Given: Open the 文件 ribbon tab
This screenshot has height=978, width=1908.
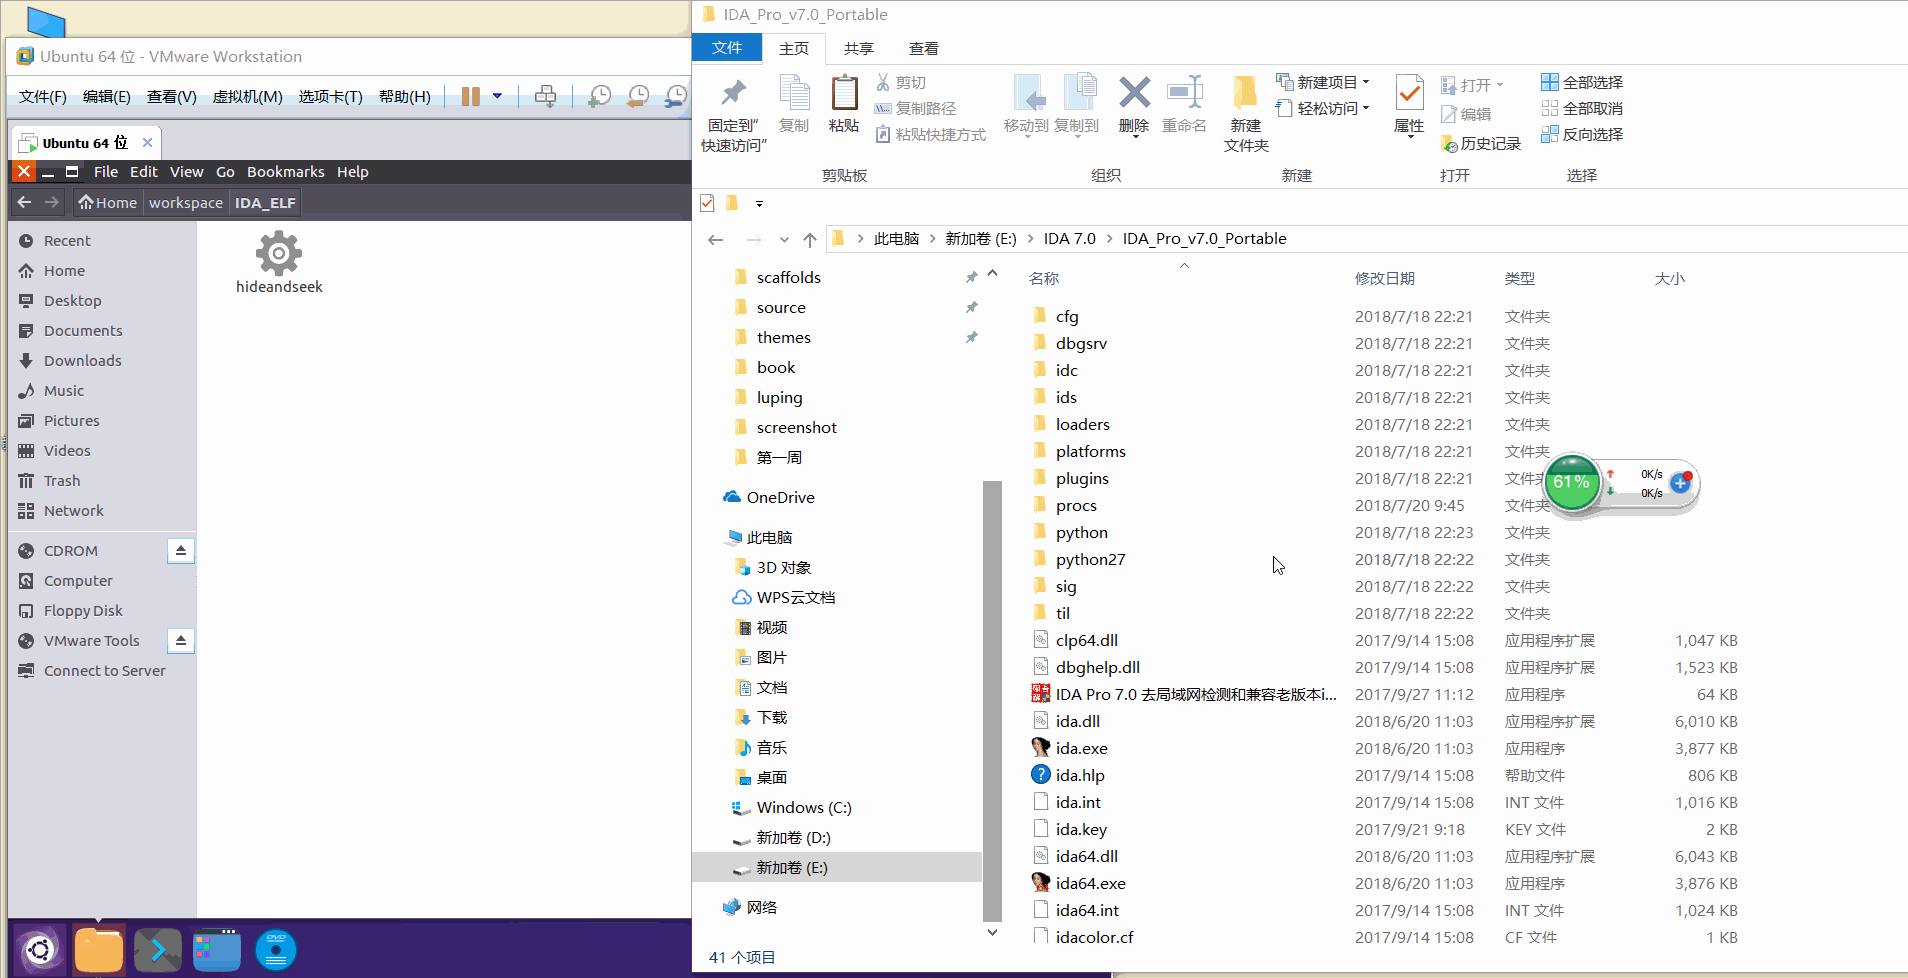Looking at the screenshot, I should (x=727, y=47).
